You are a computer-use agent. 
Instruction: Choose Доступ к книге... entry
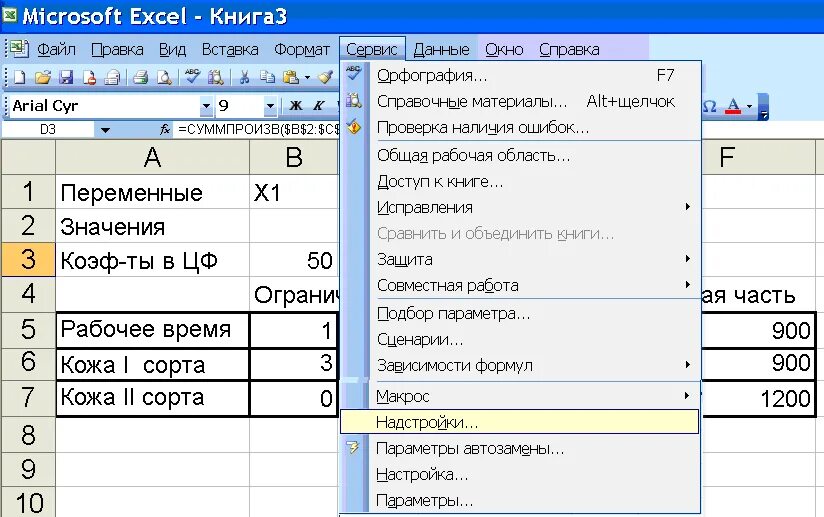click(520, 182)
